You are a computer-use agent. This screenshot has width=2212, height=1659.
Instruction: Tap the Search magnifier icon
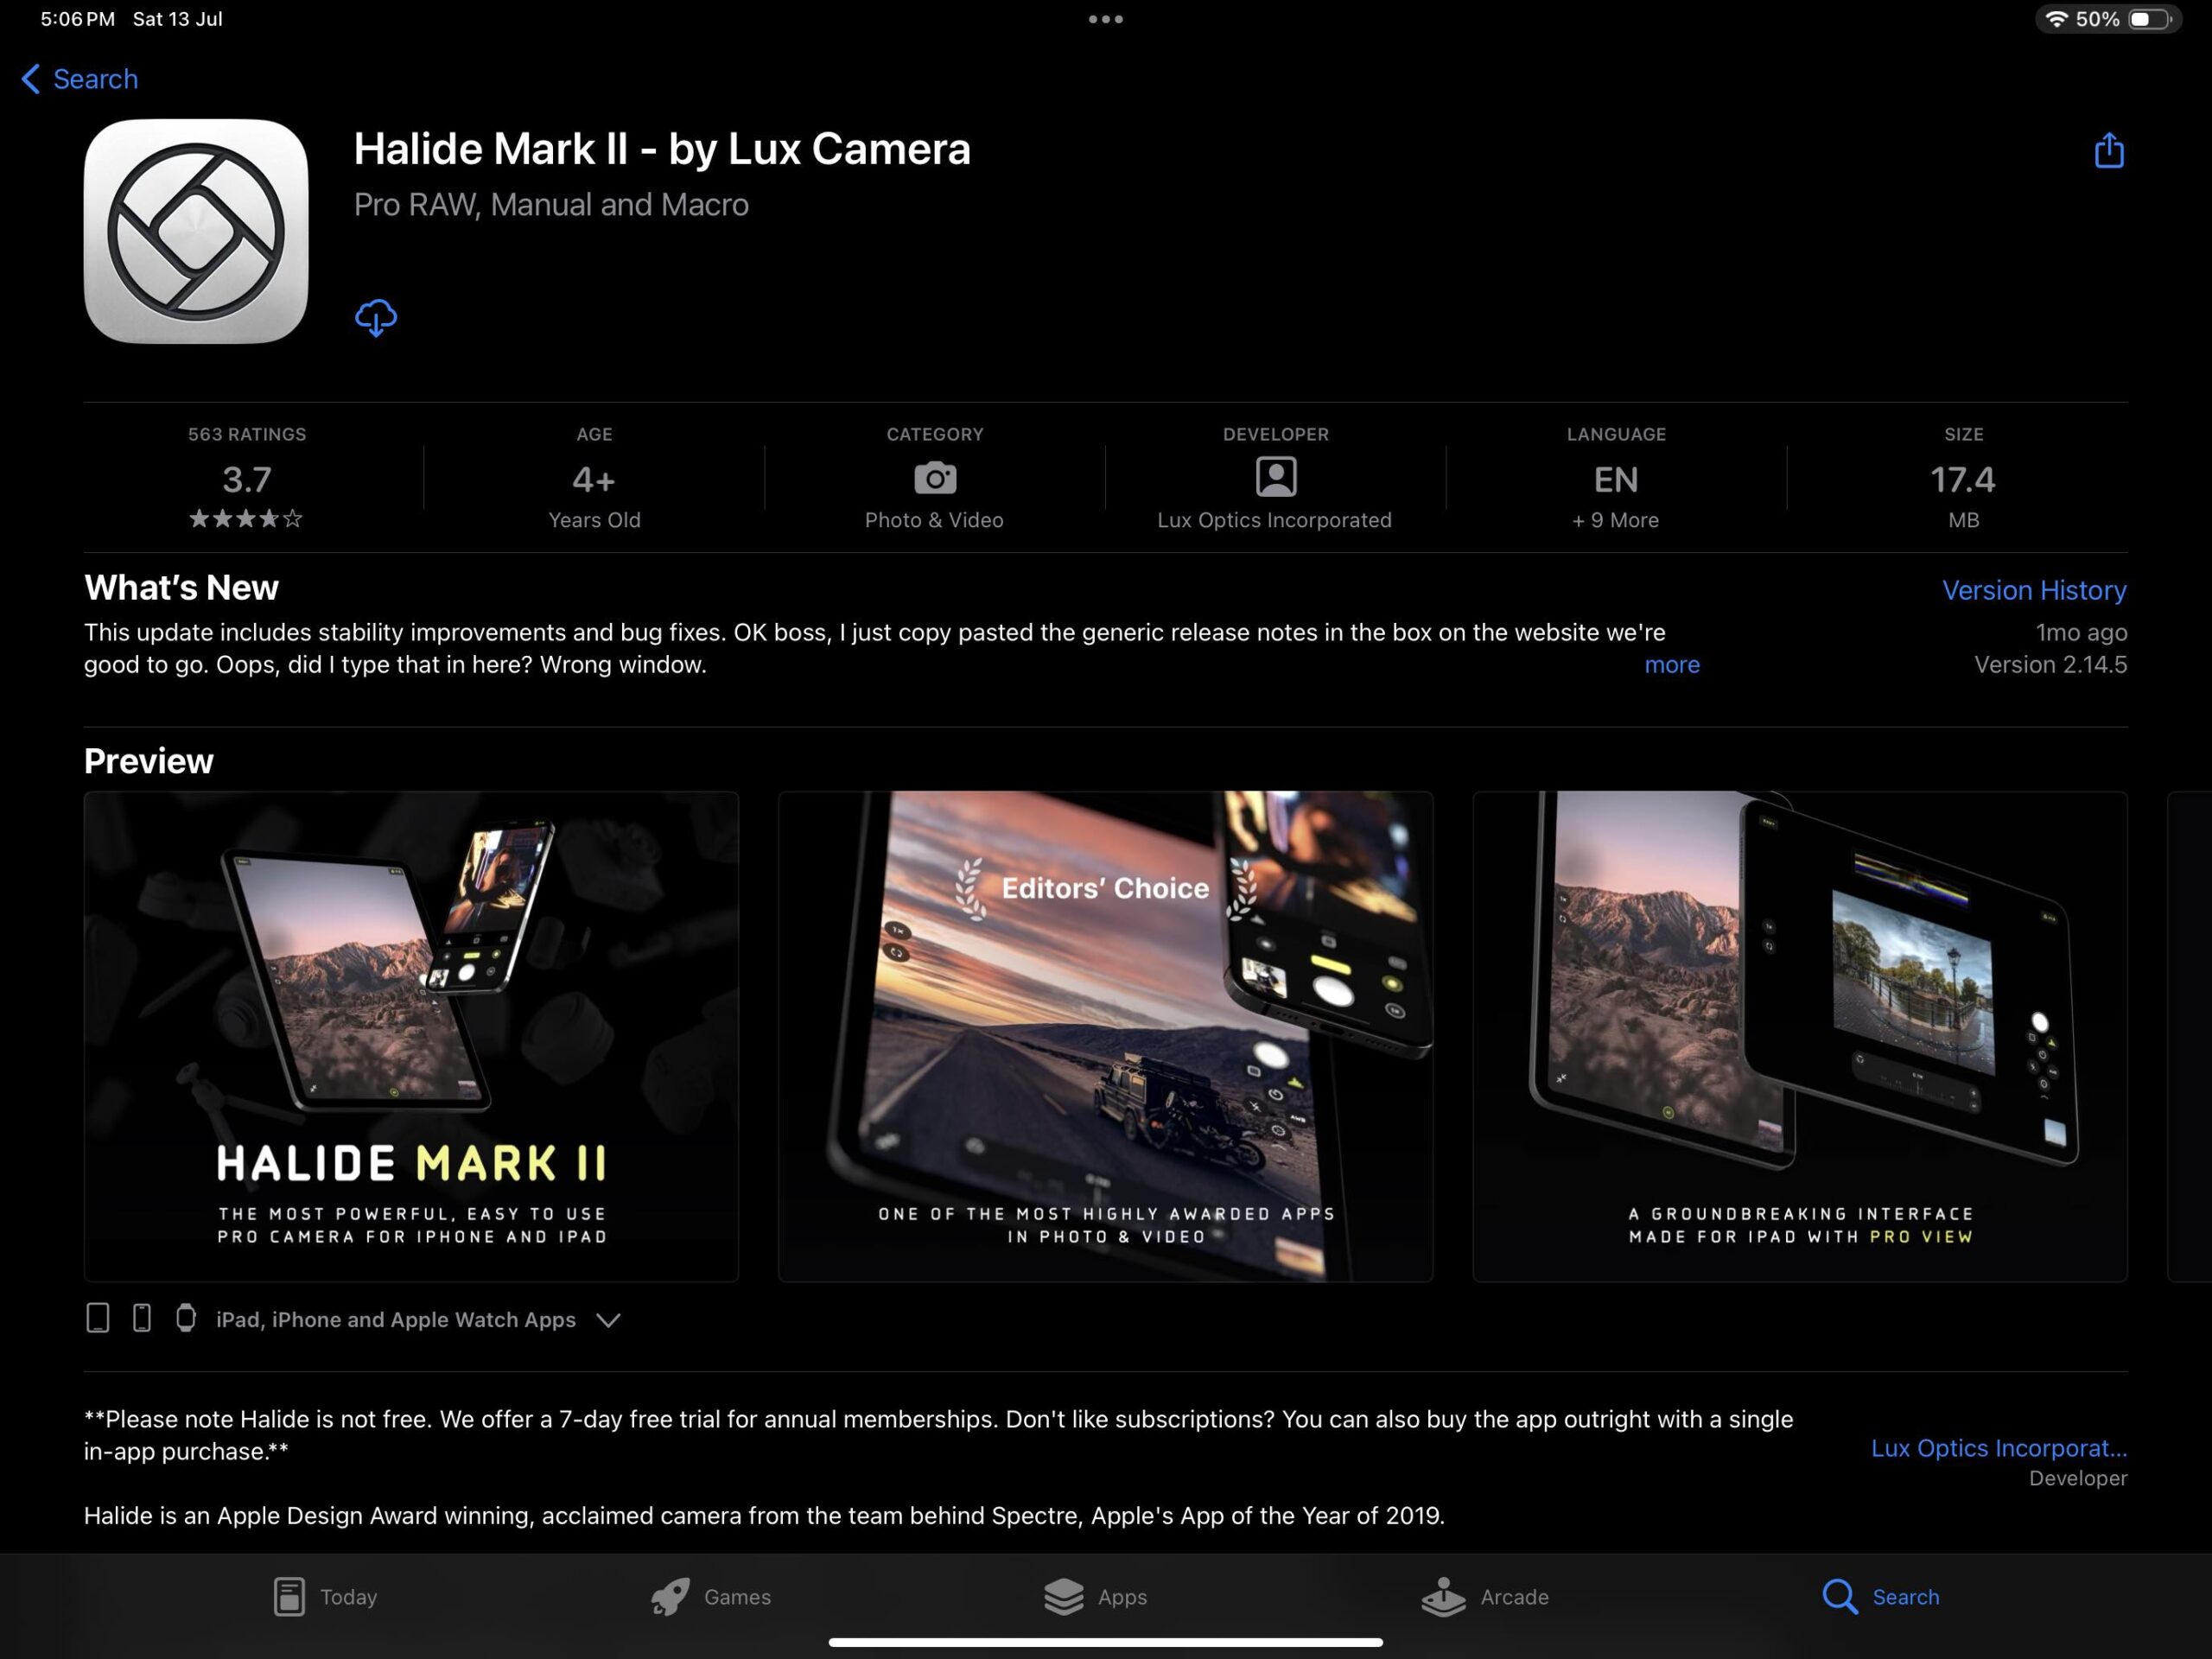tap(1840, 1596)
